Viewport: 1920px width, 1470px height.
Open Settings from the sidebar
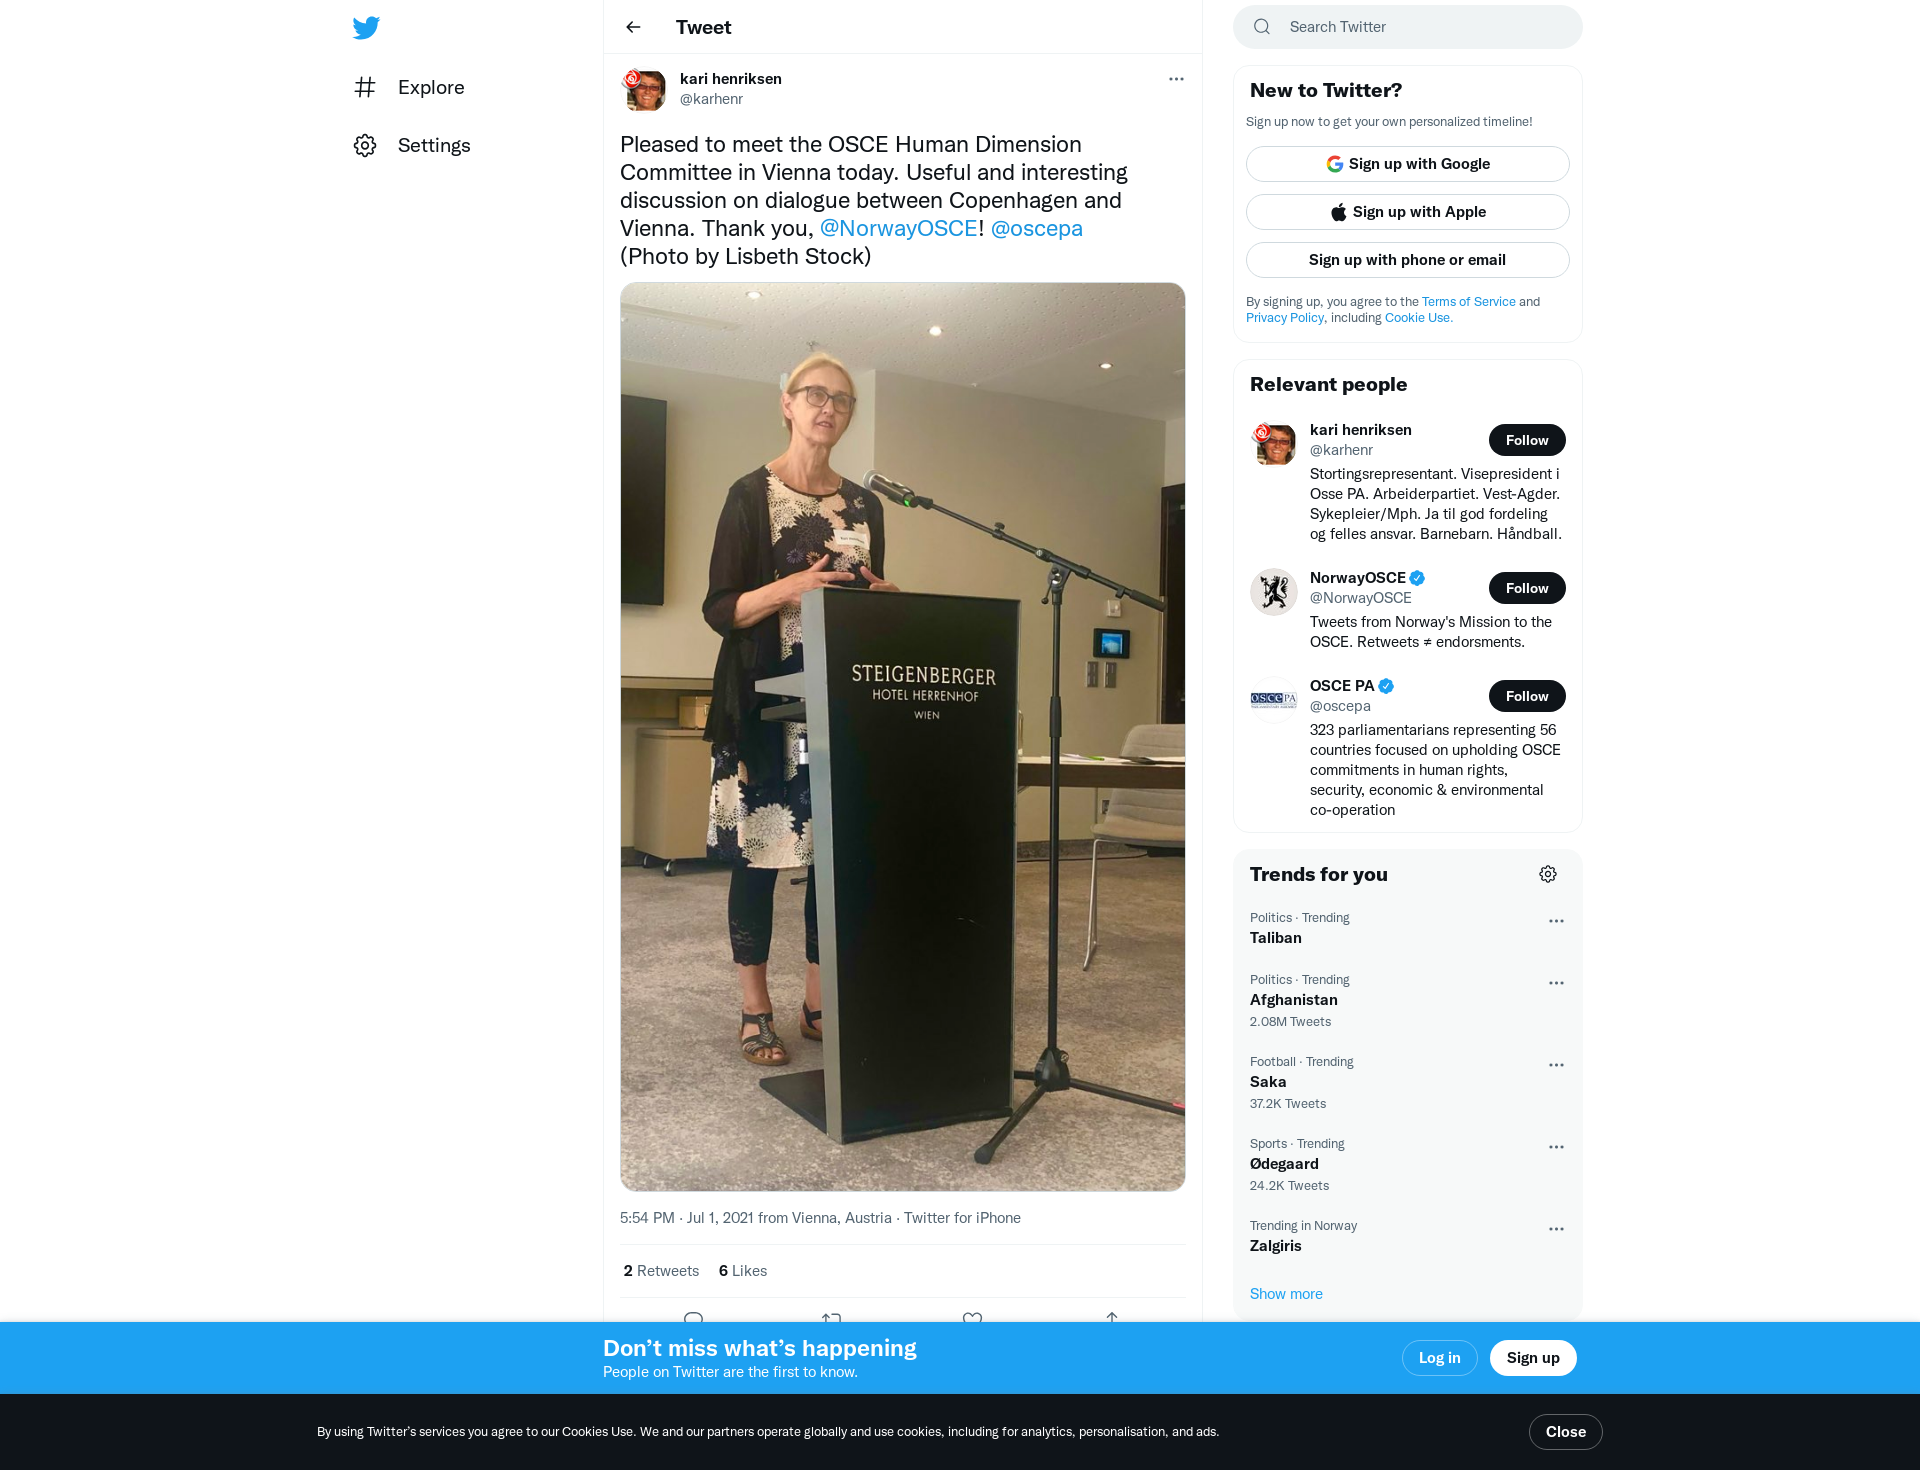click(412, 145)
